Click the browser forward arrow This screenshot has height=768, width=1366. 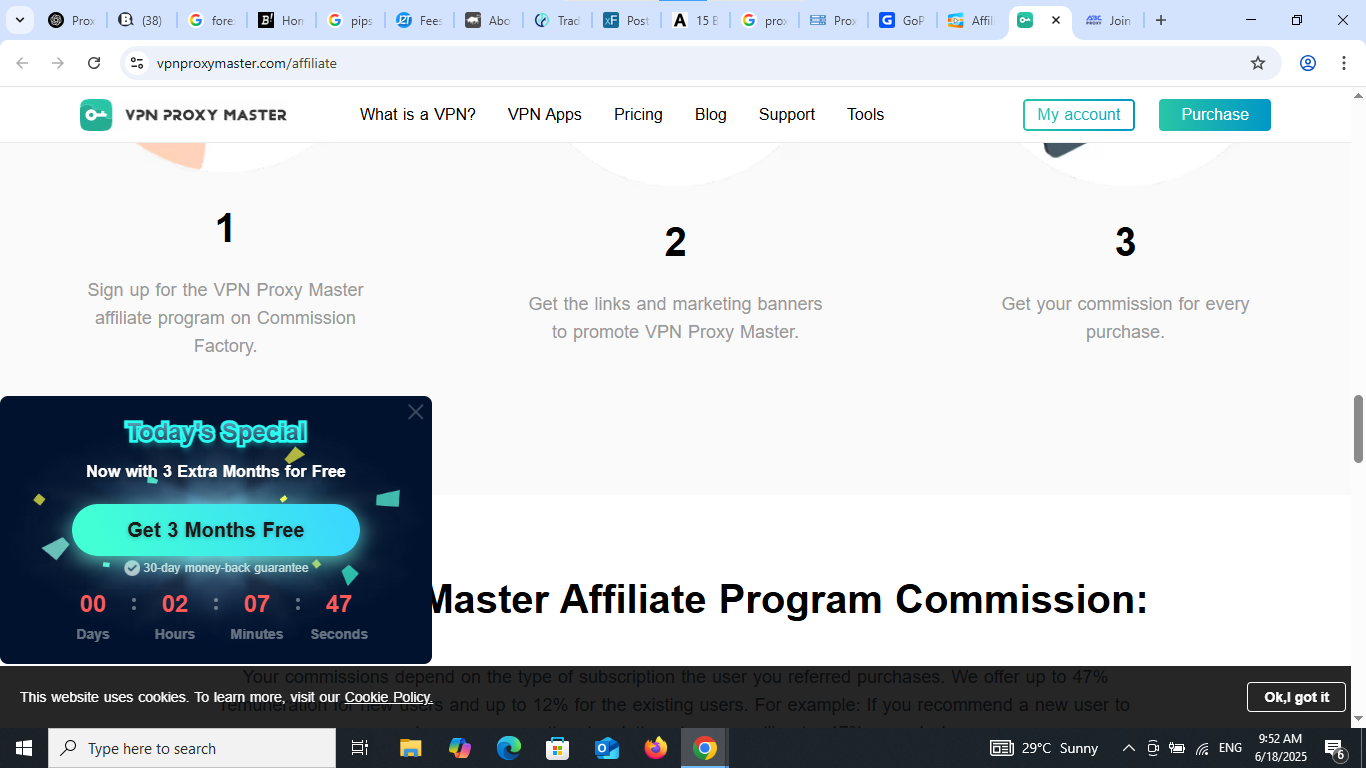click(x=58, y=63)
